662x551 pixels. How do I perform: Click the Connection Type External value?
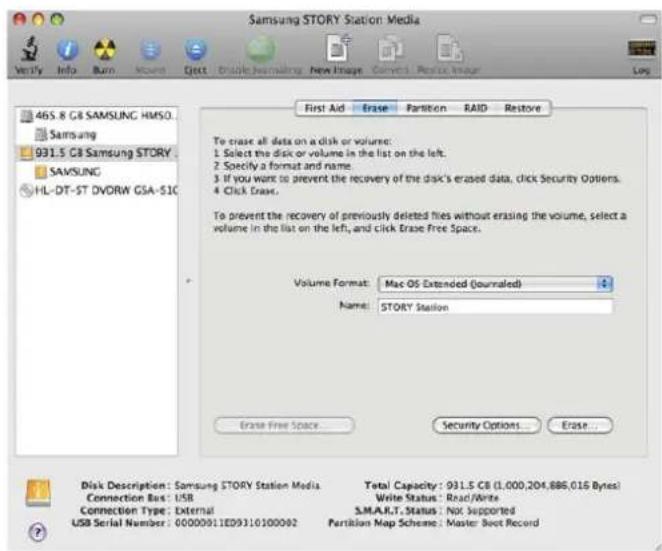194,510
